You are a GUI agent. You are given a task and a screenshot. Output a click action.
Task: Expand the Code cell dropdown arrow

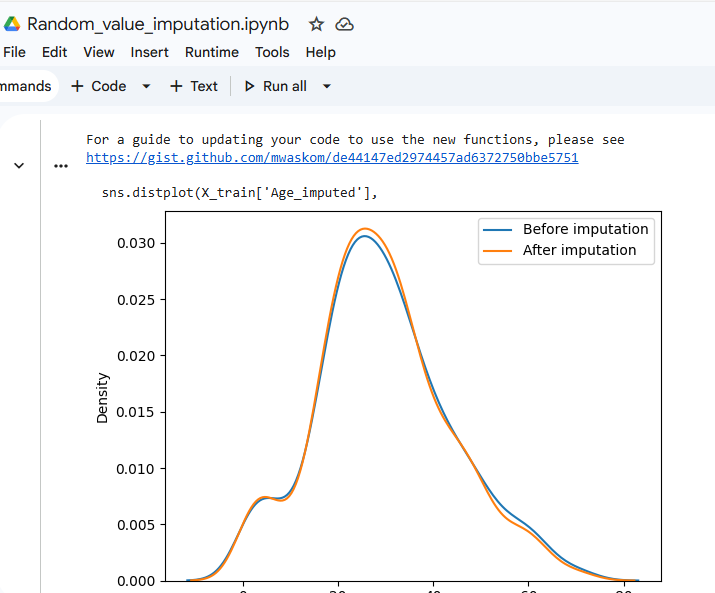click(146, 86)
